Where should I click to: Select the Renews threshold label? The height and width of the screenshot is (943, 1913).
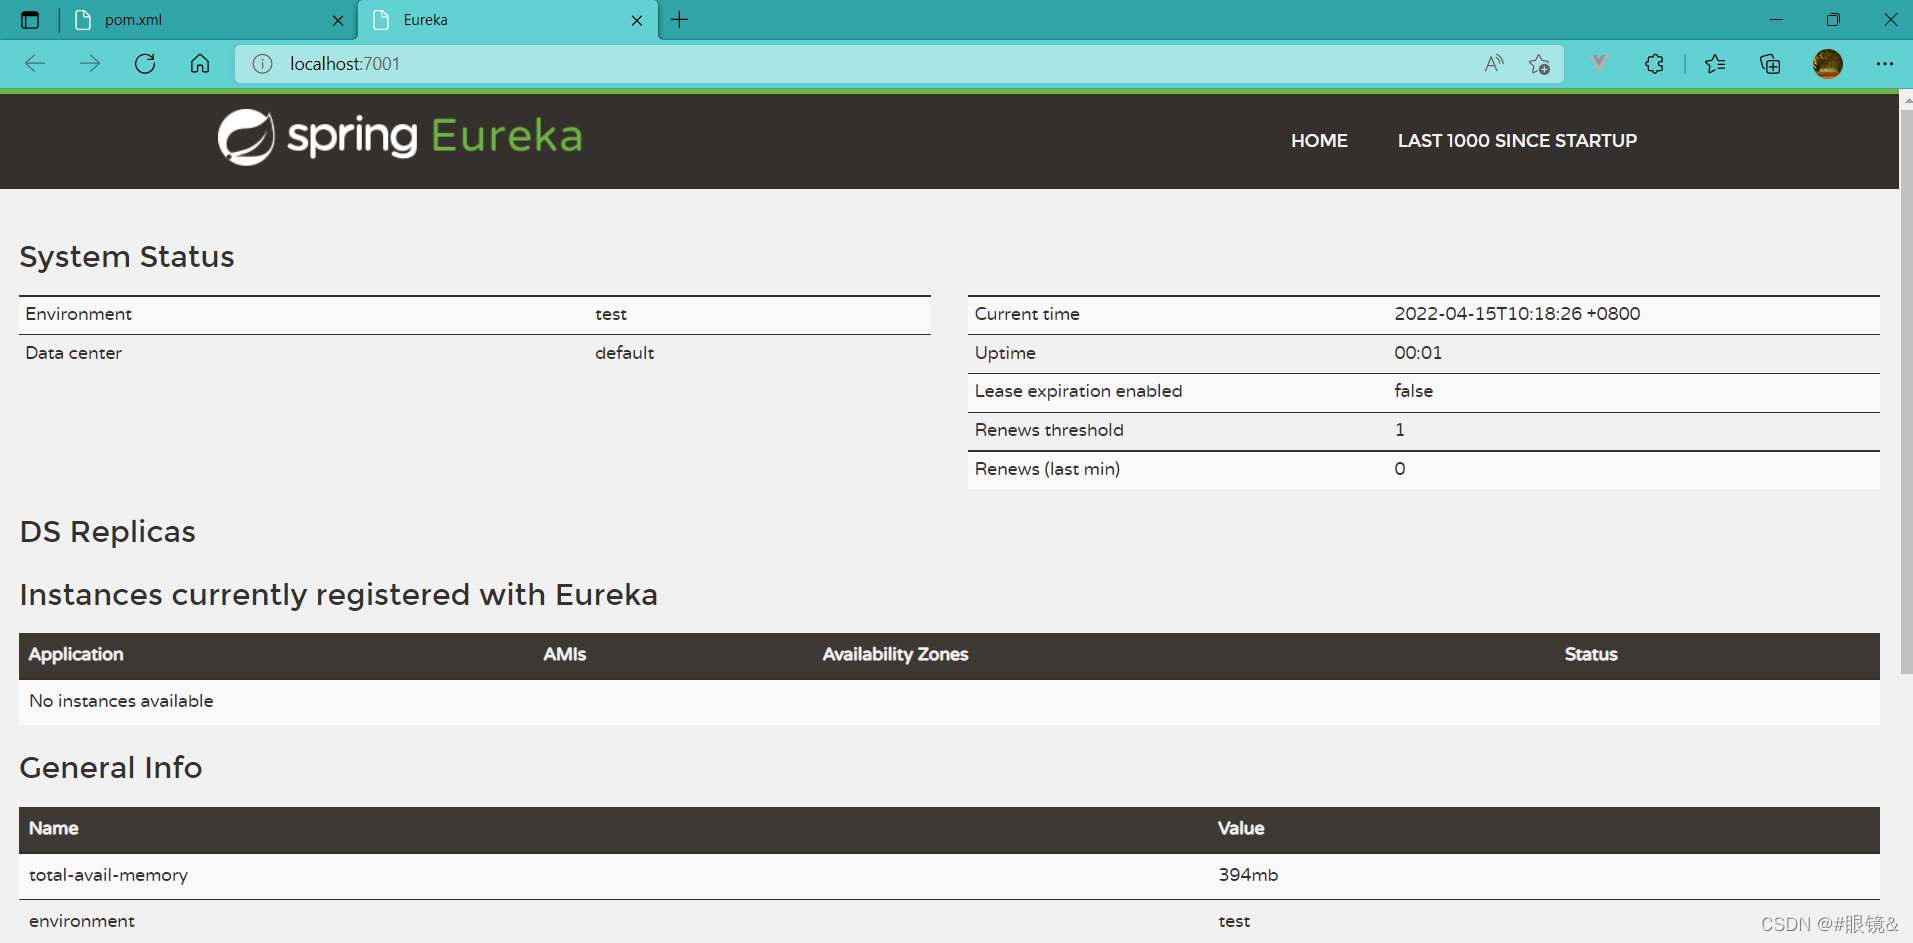tap(1049, 430)
